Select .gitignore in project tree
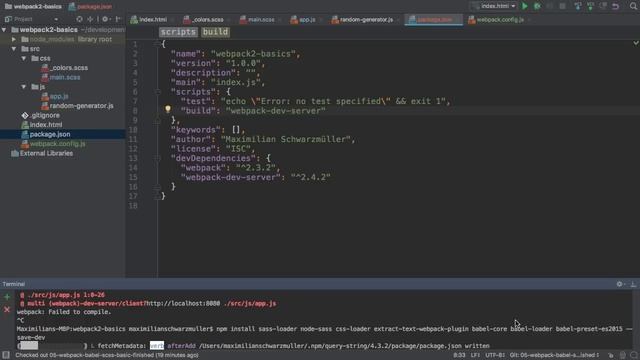Screen dimensions: 640x360 click(x=44, y=116)
